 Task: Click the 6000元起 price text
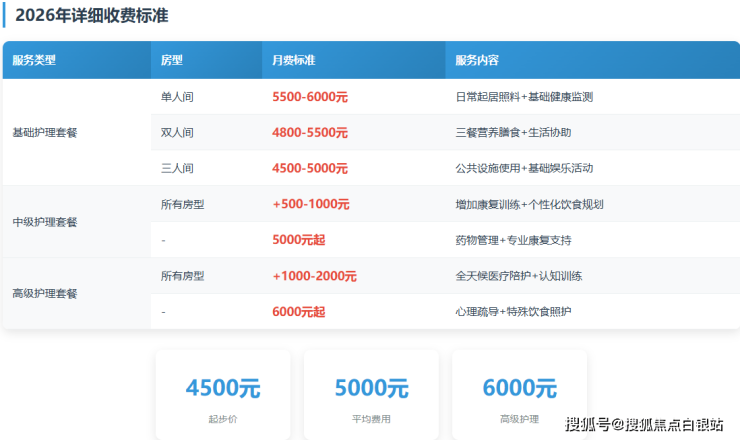pos(299,312)
